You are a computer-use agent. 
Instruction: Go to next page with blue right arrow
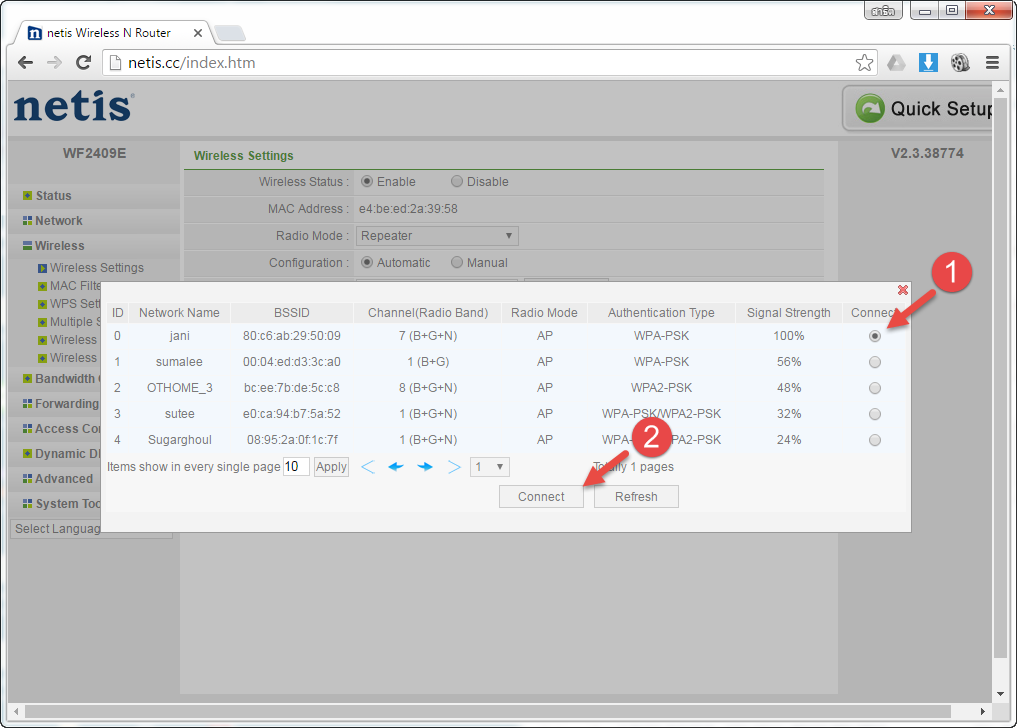[425, 467]
